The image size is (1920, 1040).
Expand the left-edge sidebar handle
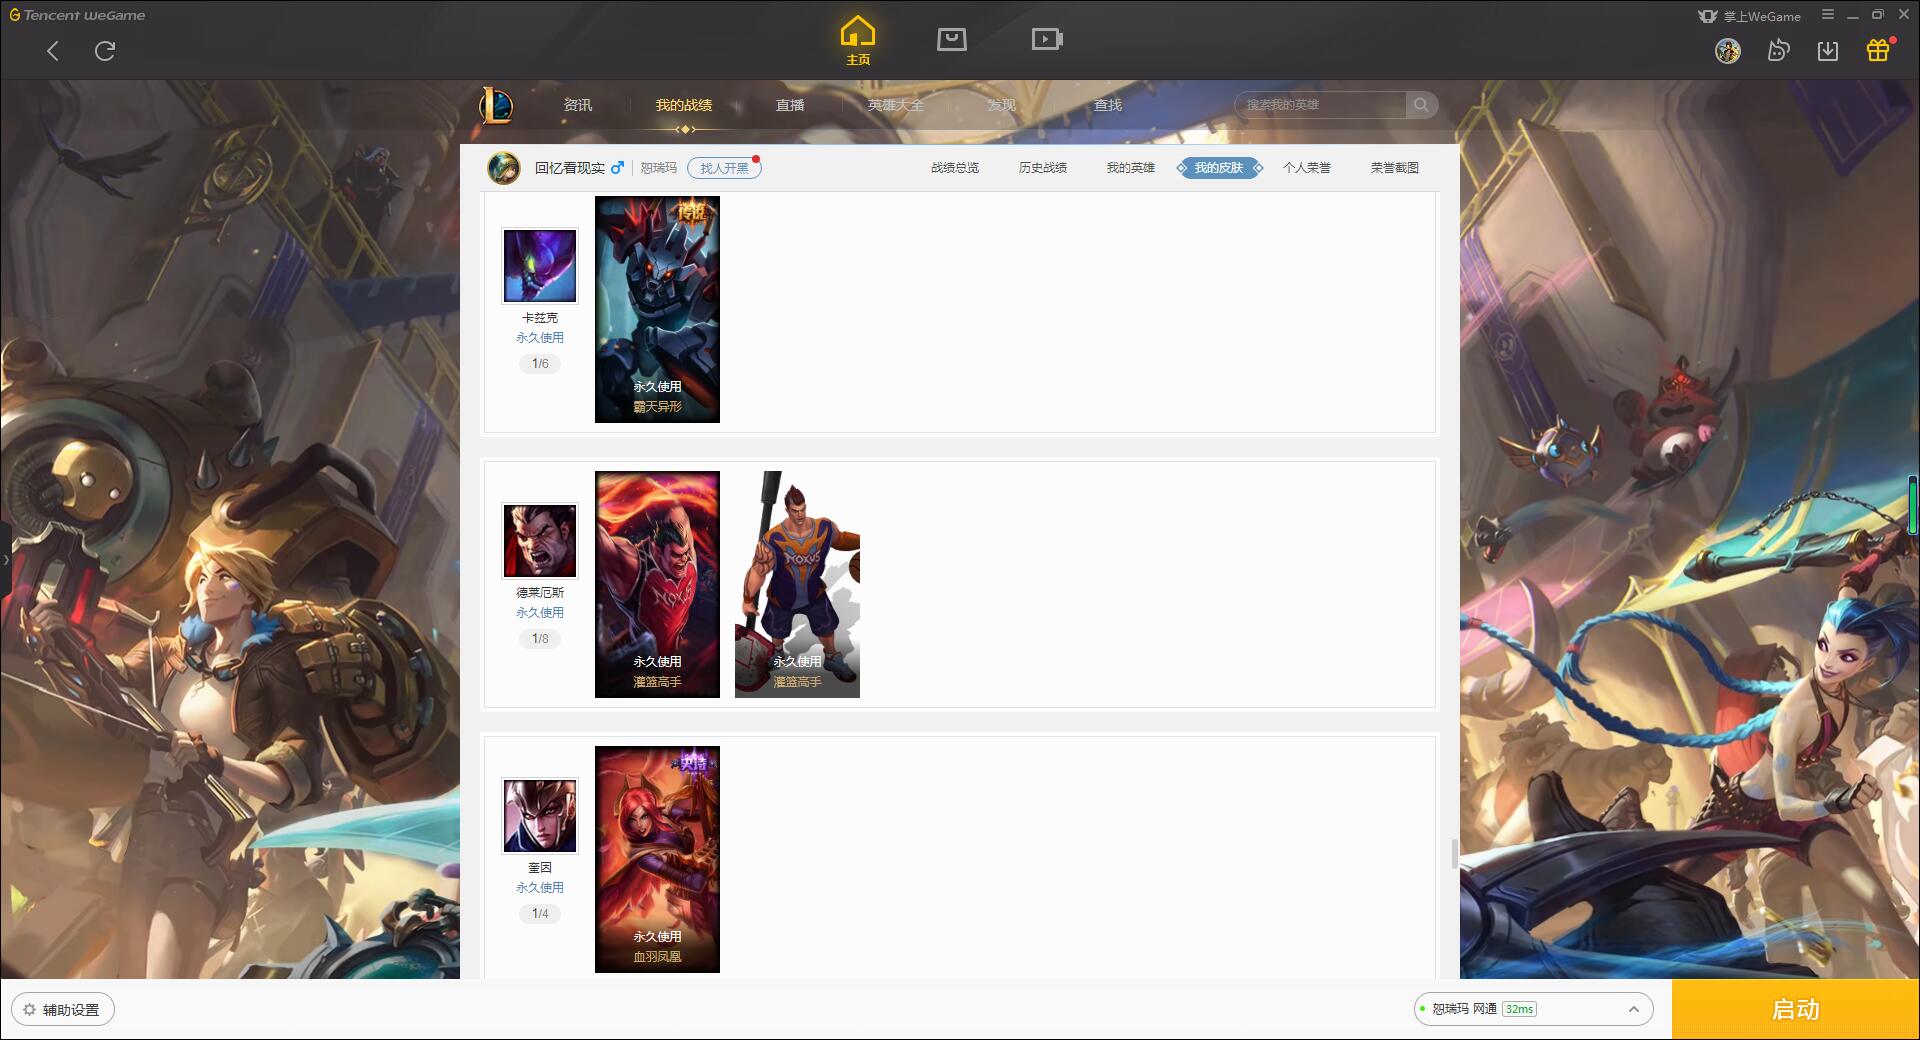(5, 560)
